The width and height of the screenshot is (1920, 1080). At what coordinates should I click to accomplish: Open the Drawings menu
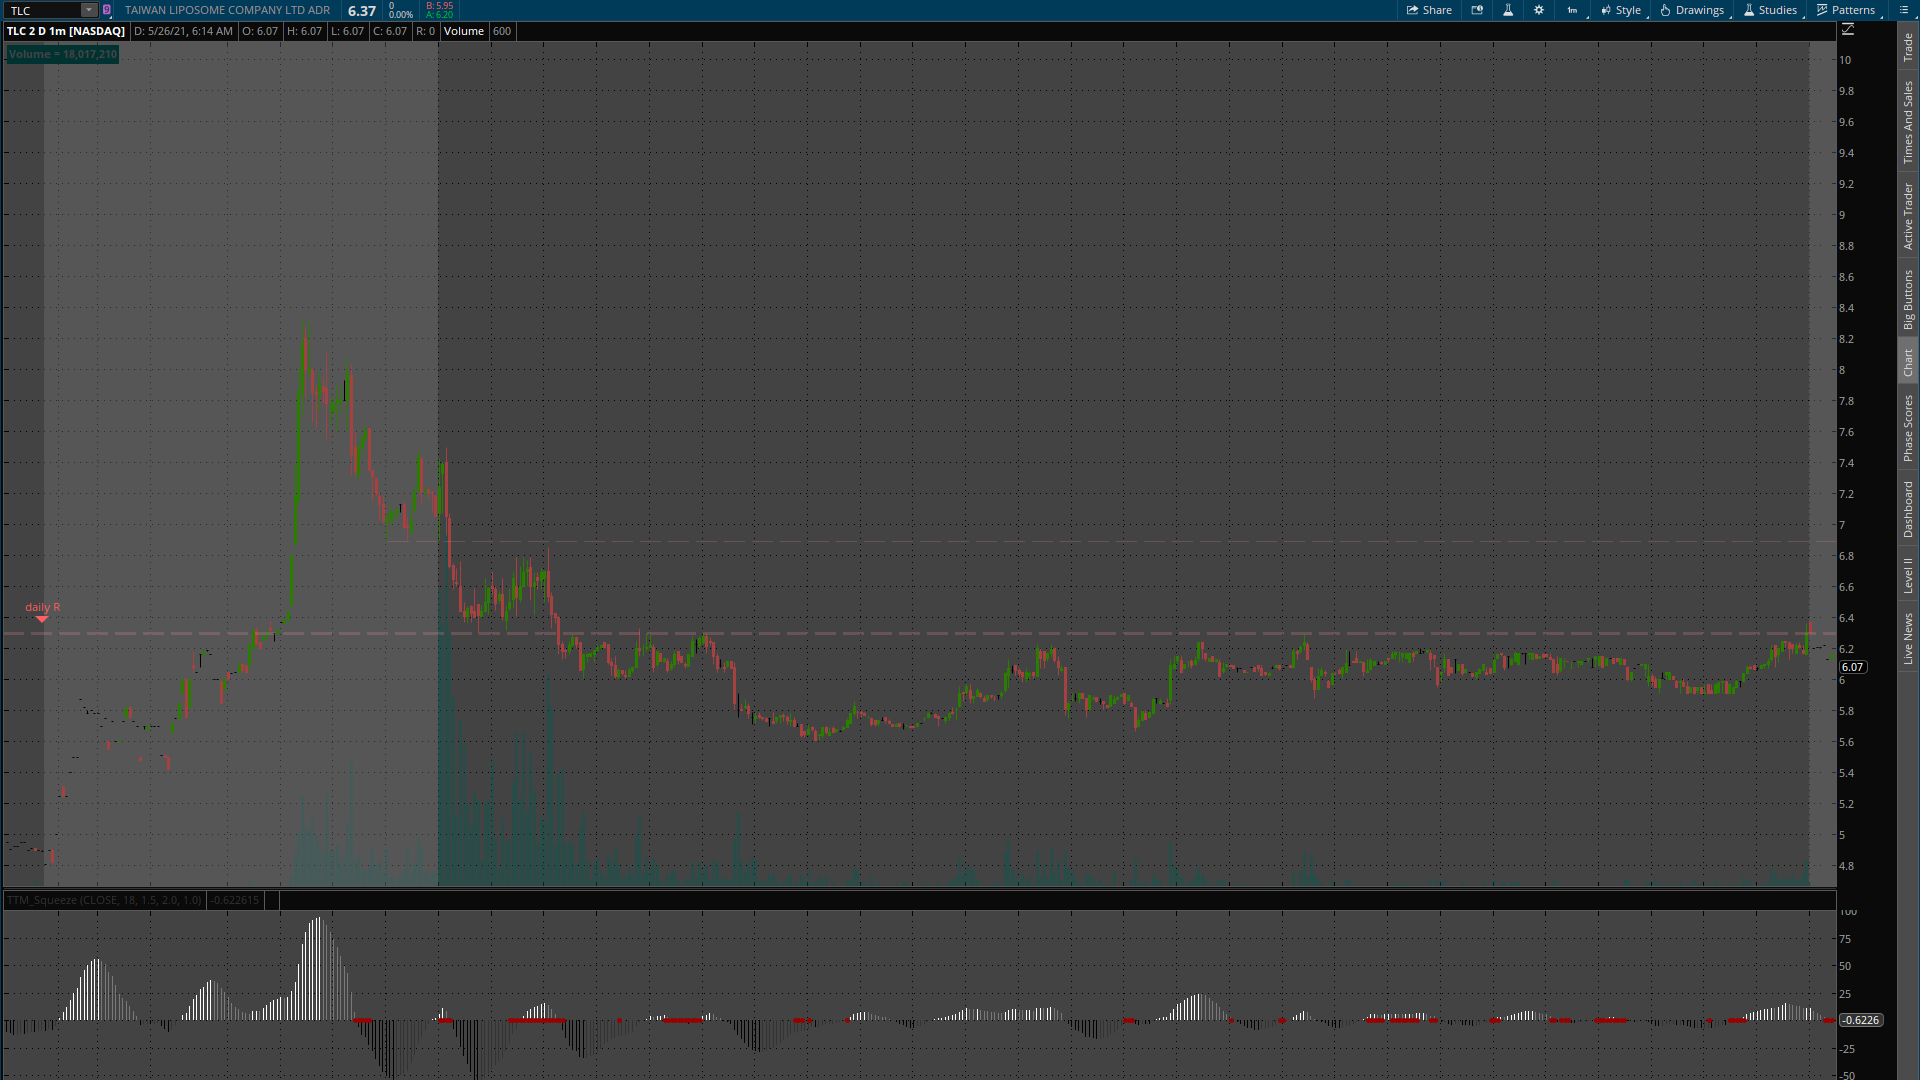1692,10
